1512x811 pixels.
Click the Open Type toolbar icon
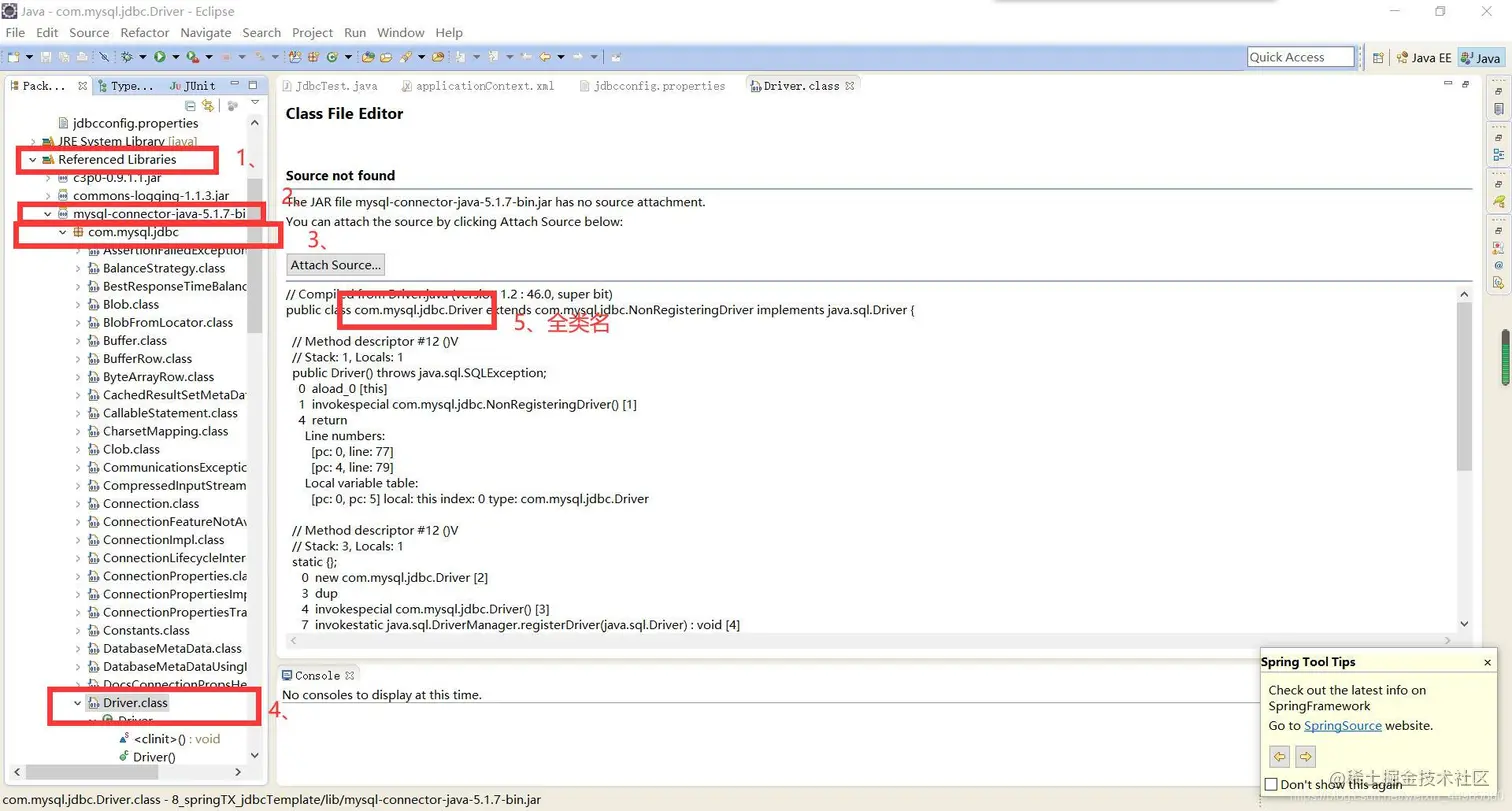pyautogui.click(x=367, y=57)
